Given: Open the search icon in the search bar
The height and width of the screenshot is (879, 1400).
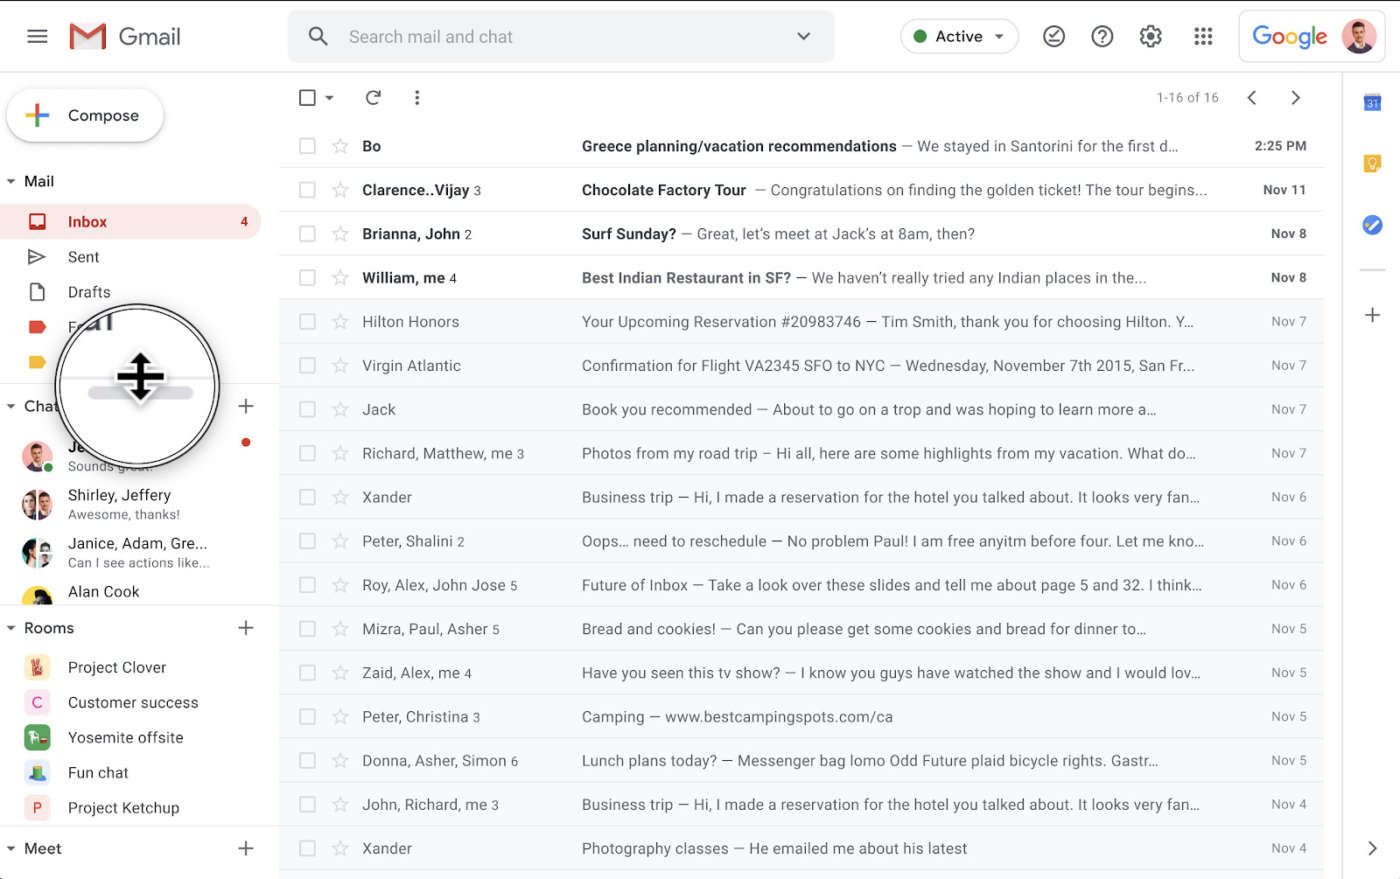Looking at the screenshot, I should (x=317, y=36).
